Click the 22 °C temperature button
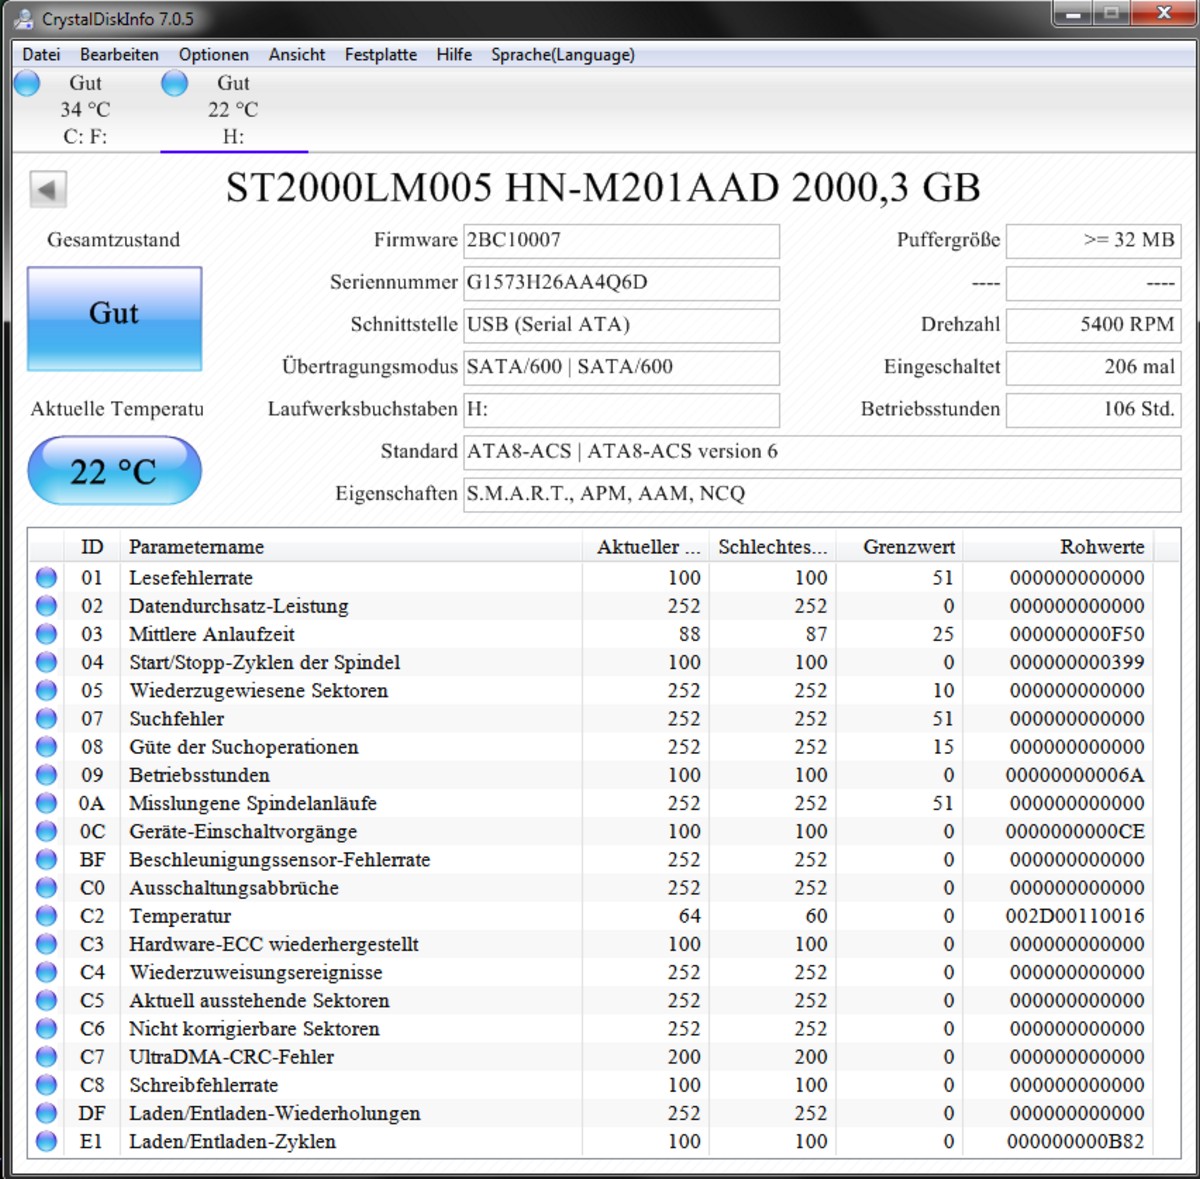 point(114,471)
